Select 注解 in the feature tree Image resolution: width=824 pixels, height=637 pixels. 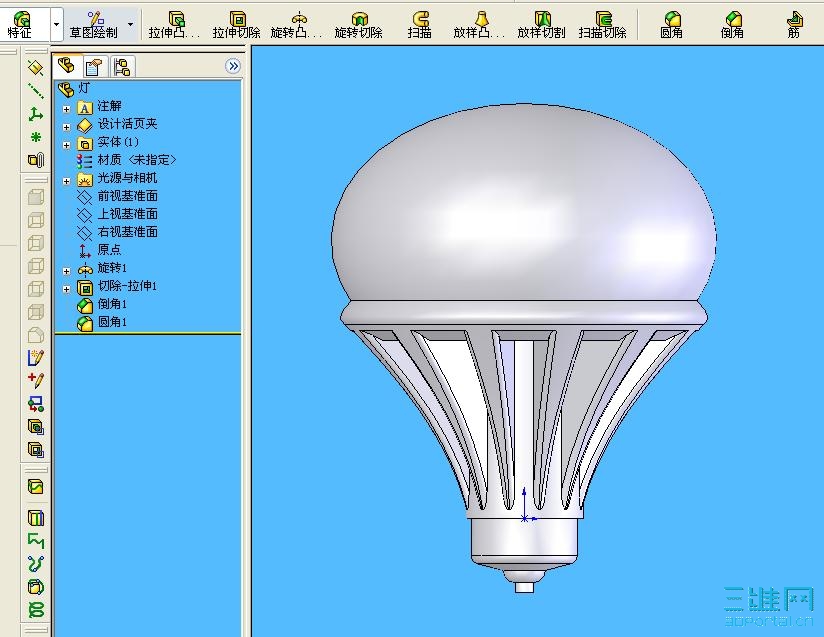(99, 107)
